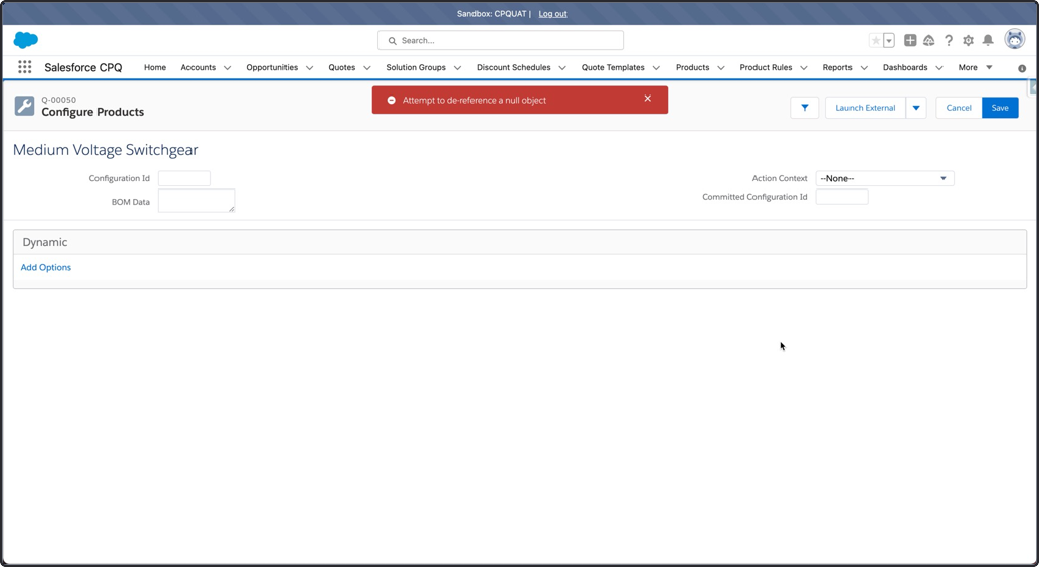Click the Medium Voltage Switchgear heading
Image resolution: width=1039 pixels, height=567 pixels.
(106, 150)
